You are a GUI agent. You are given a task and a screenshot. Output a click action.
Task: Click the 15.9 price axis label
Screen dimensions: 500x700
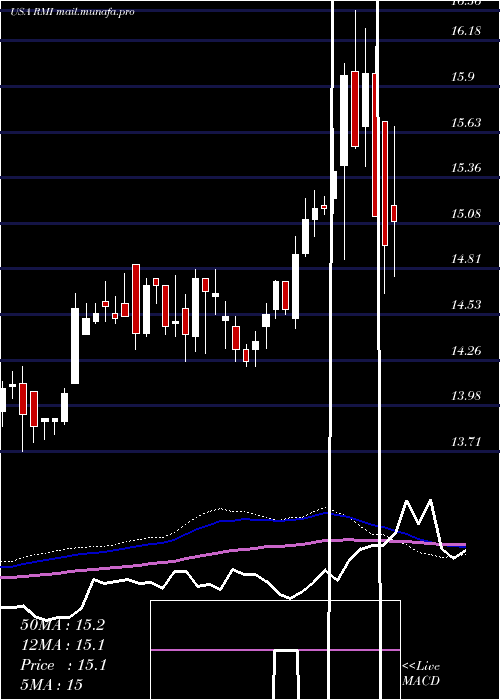click(462, 77)
